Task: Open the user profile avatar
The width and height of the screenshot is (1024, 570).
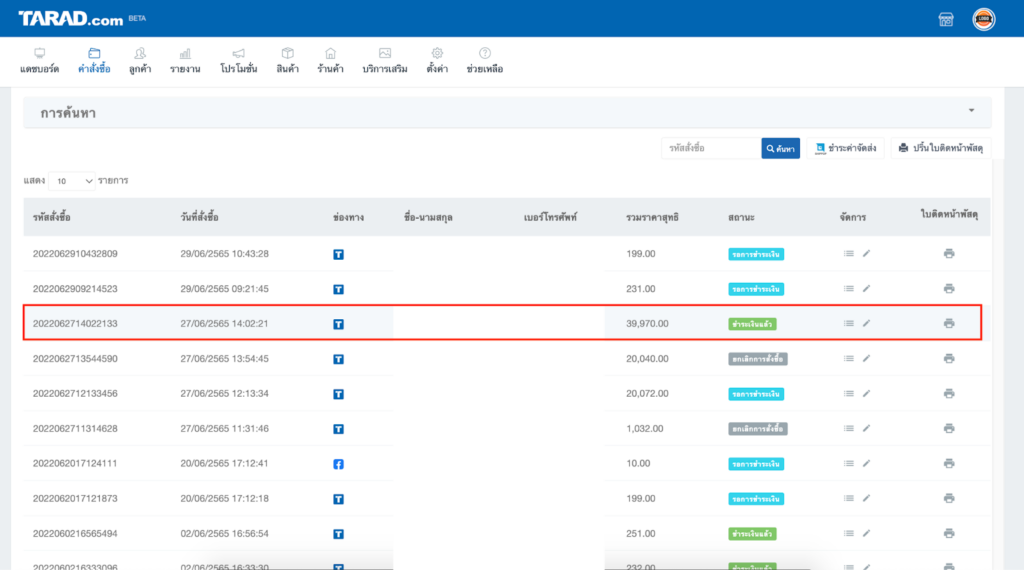Action: (x=984, y=19)
